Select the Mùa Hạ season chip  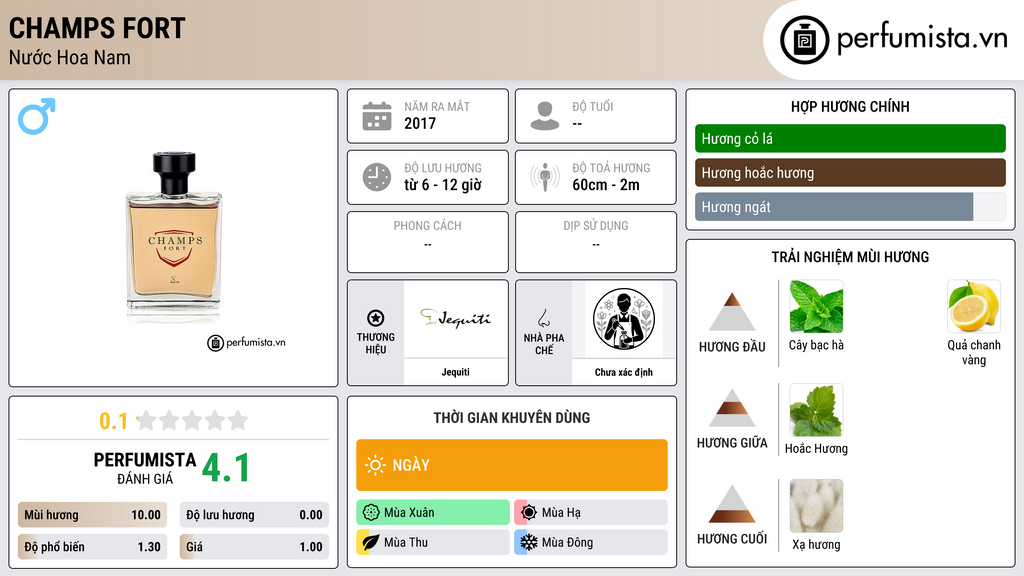(x=591, y=513)
